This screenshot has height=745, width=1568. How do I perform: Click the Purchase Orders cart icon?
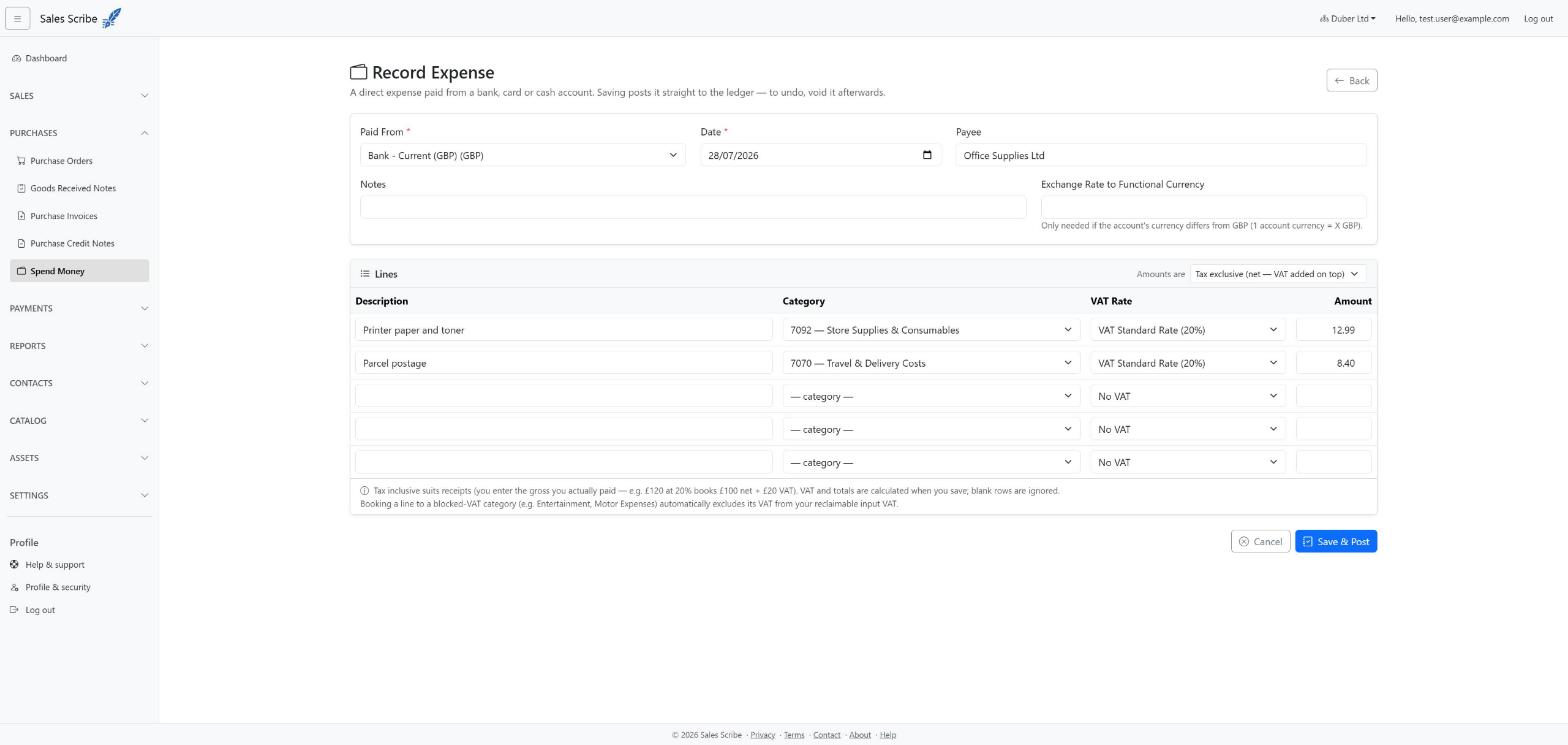[22, 161]
